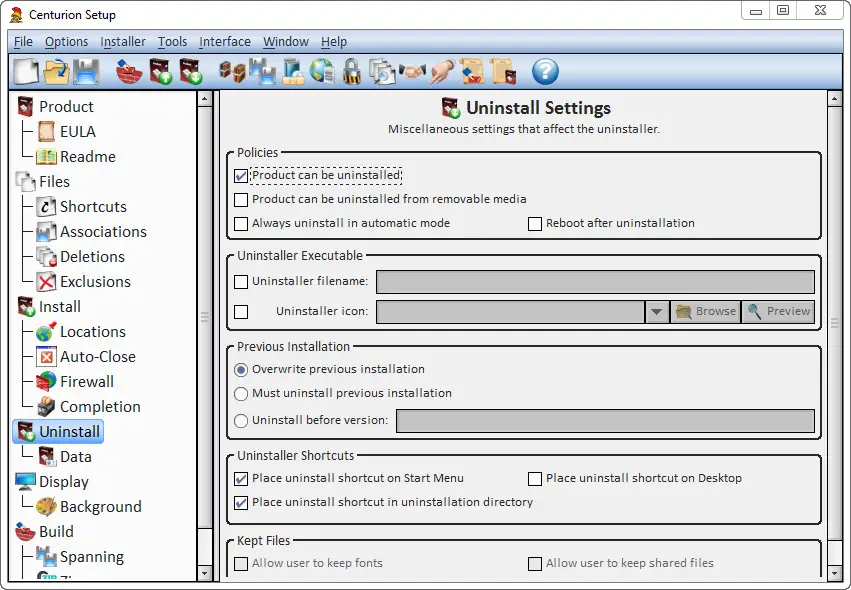Open the Background tree item
851x590 pixels.
click(100, 506)
